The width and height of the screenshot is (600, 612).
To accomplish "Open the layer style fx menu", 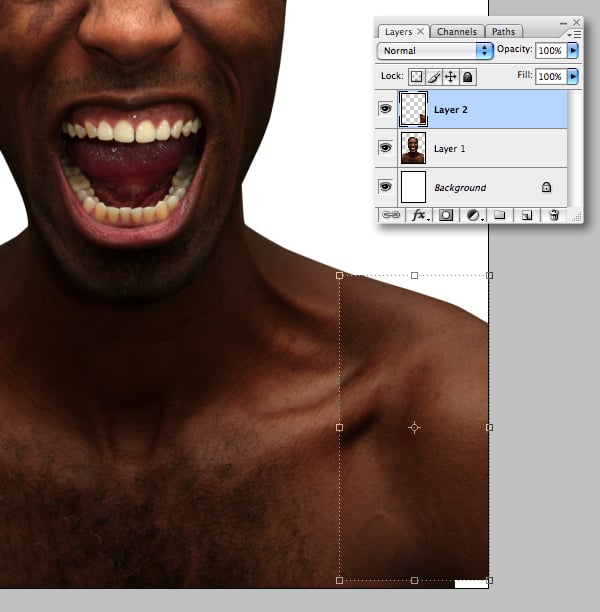I will (x=418, y=215).
